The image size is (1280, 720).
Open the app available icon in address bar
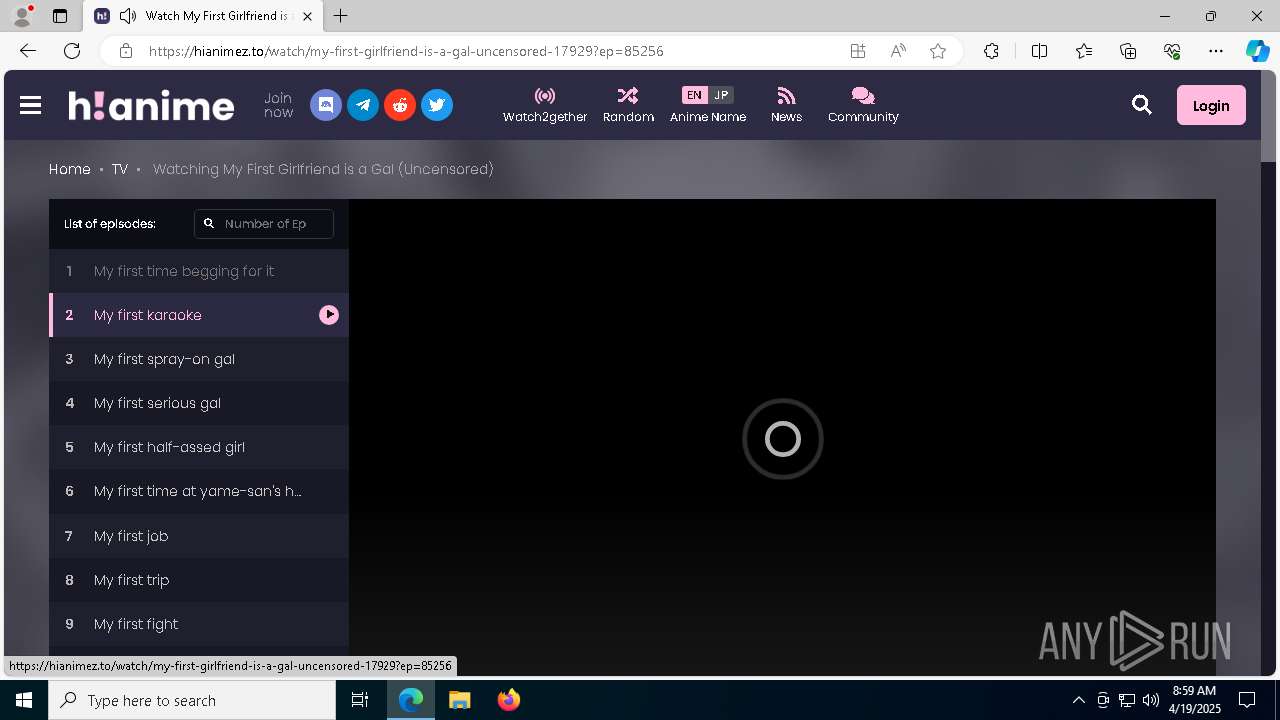click(858, 51)
